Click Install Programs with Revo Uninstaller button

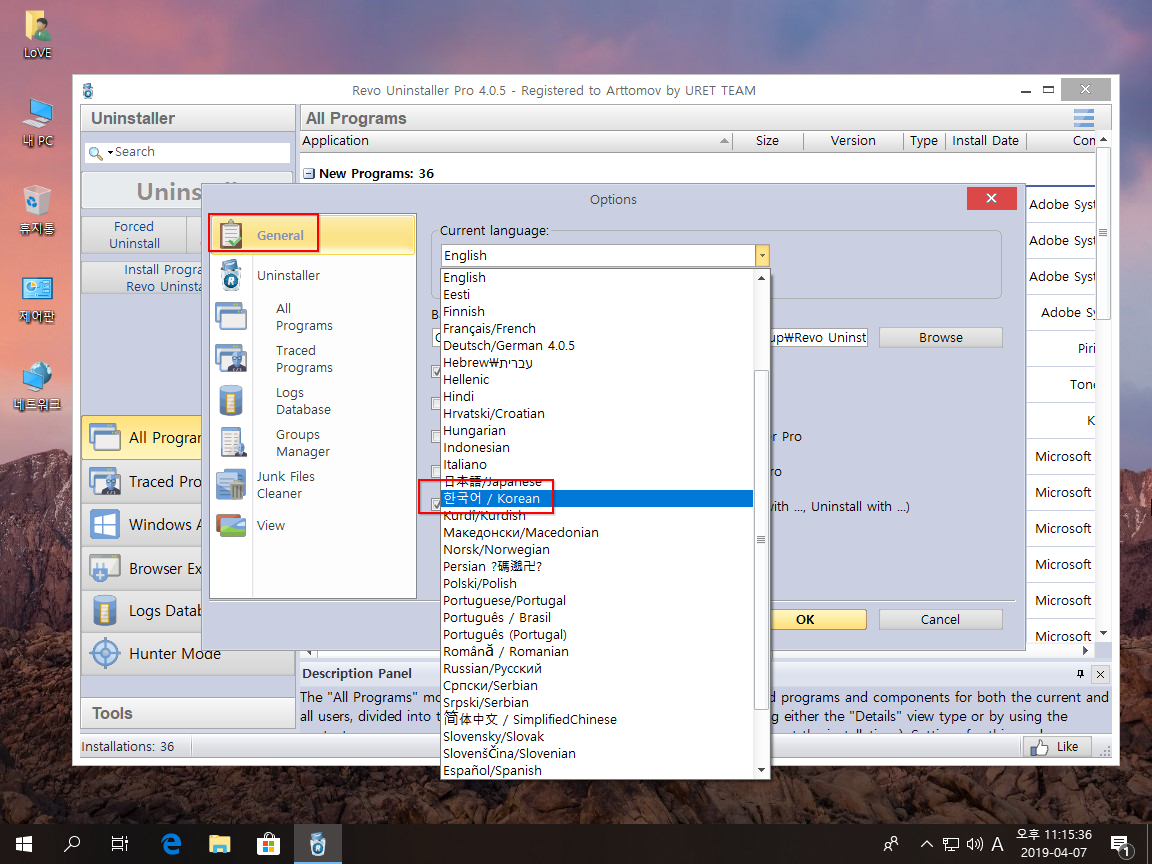tap(141, 278)
